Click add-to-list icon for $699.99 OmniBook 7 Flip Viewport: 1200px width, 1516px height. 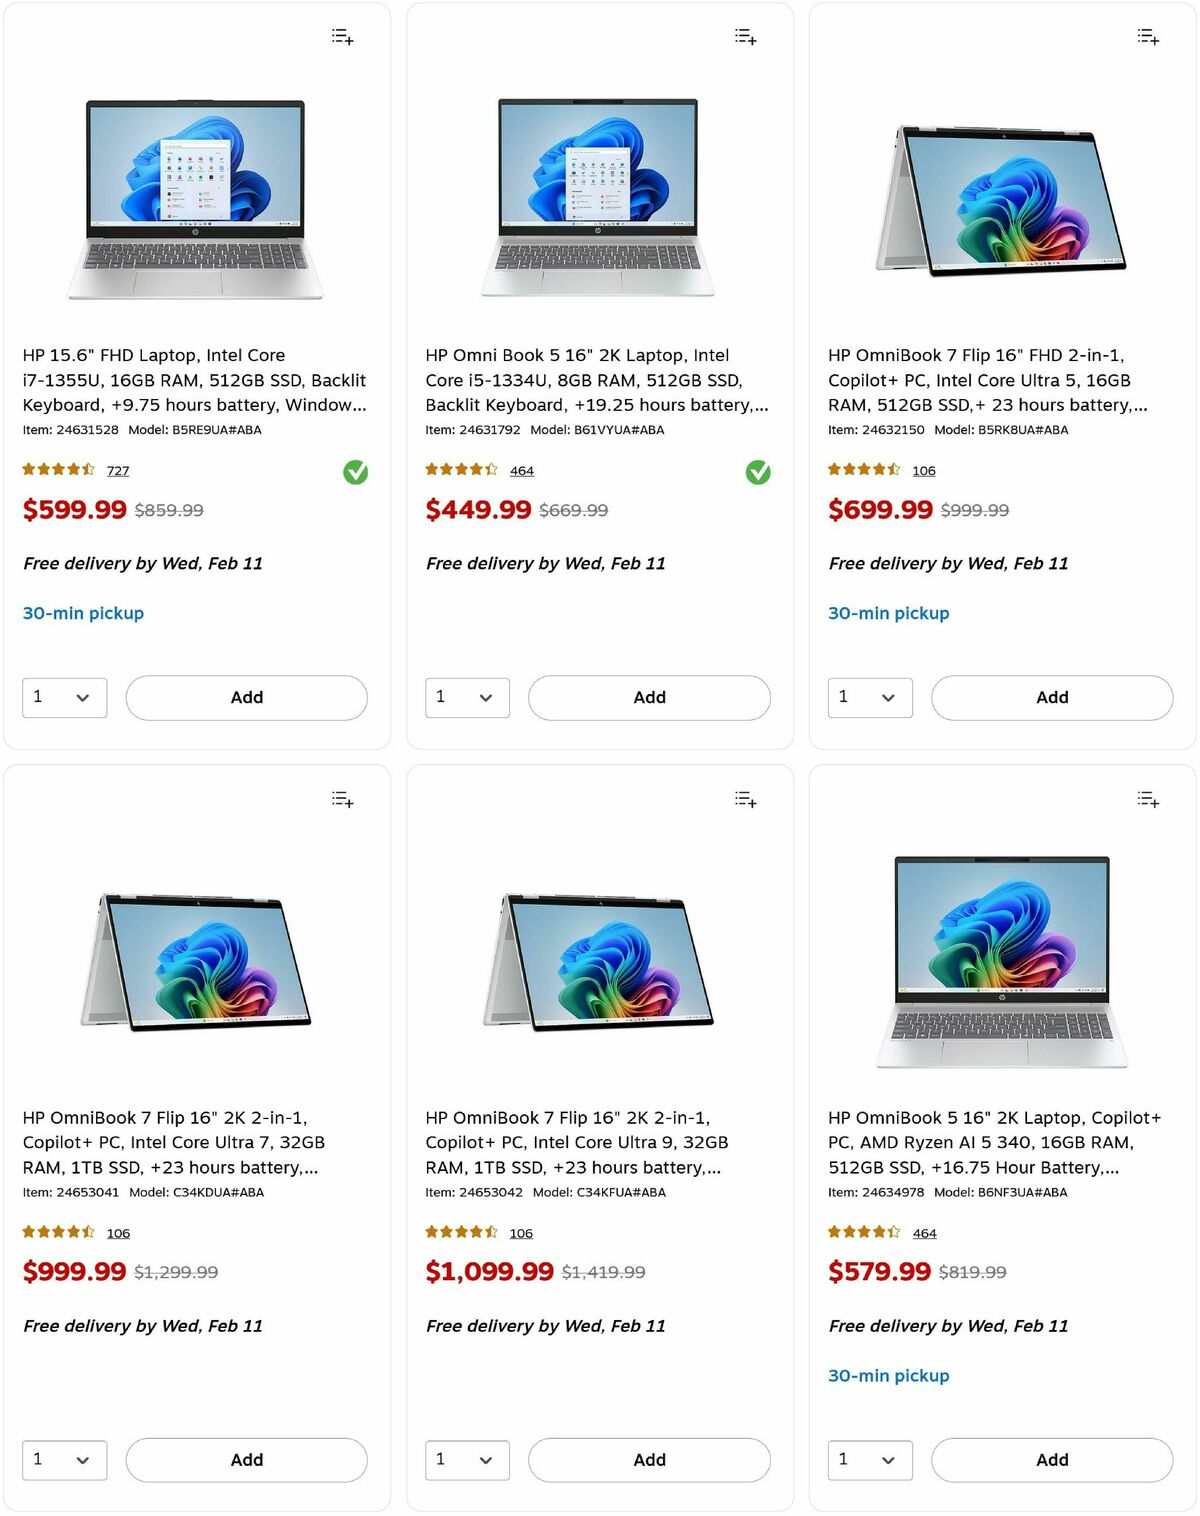(1148, 37)
